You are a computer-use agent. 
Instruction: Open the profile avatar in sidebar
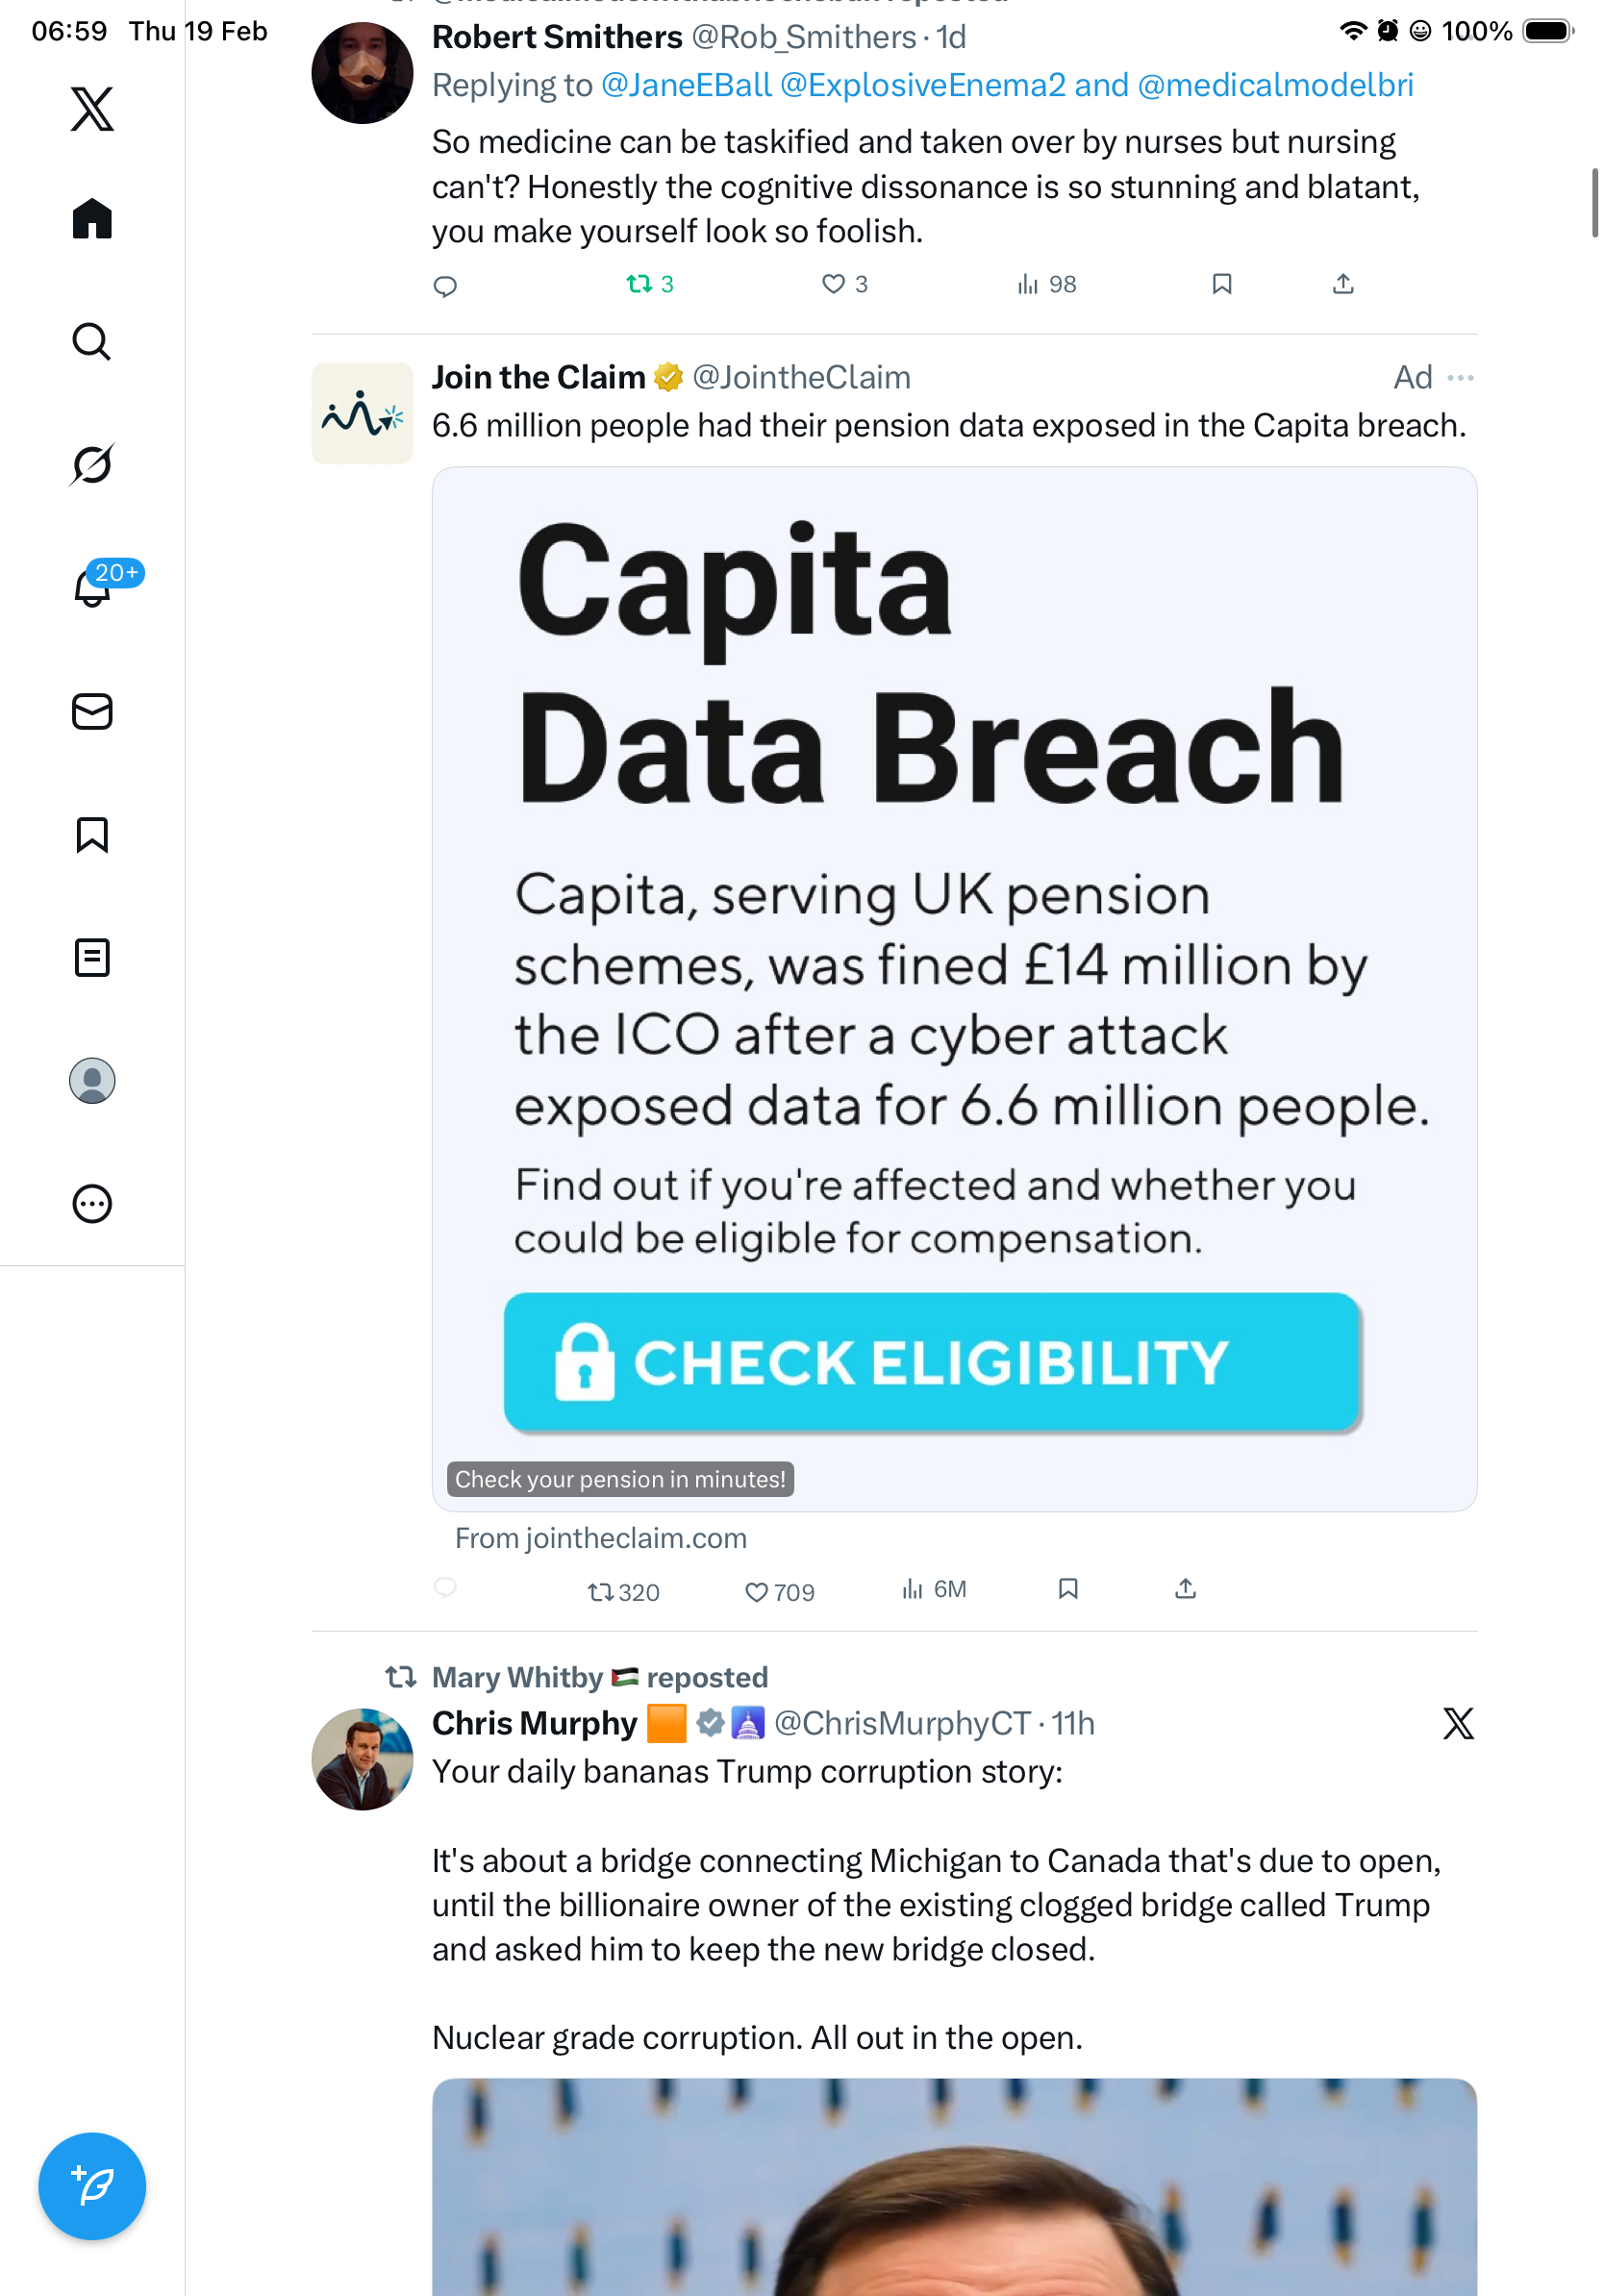(x=92, y=1081)
